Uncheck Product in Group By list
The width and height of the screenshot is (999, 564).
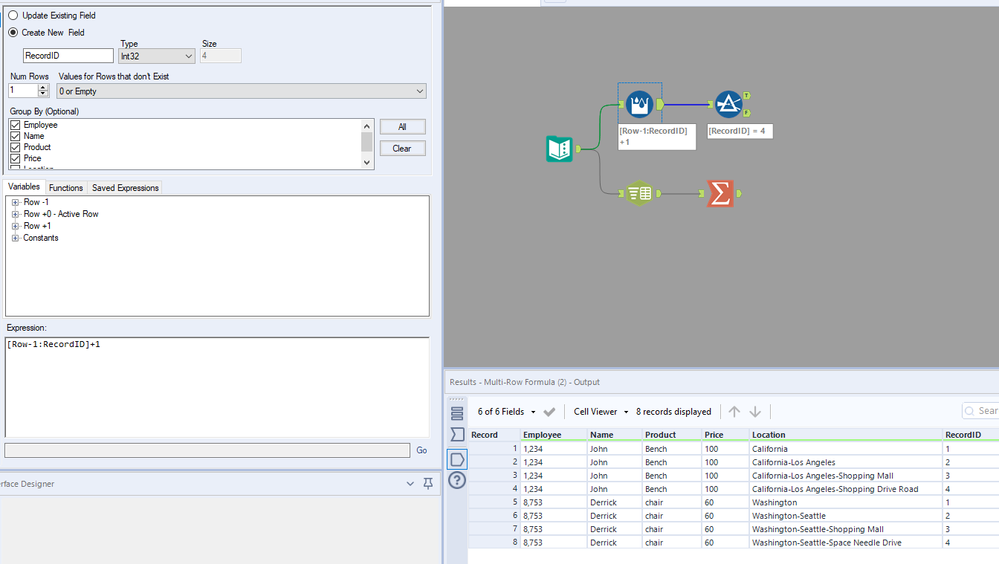point(15,147)
